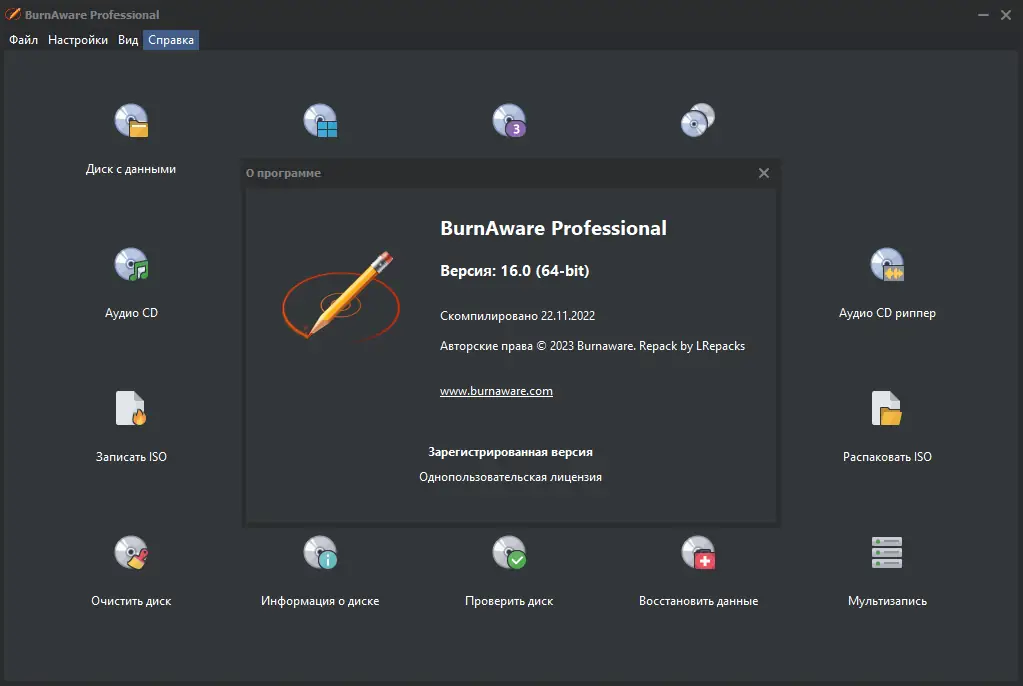1023x686 pixels.
Task: Click the BurnAware Professional heading in dialog
Action: [553, 228]
